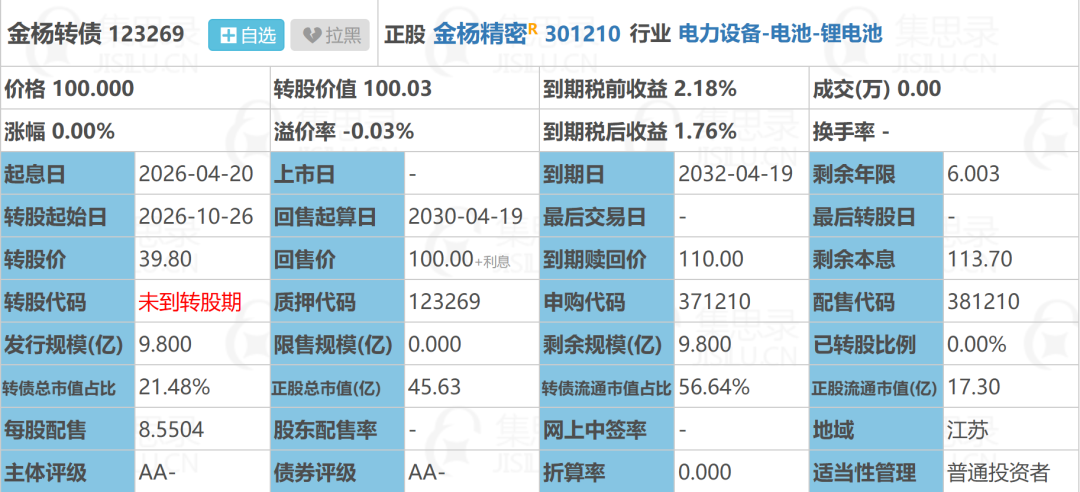The image size is (1080, 492).
Task: Click the 股东配售率 label cell
Action: click(338, 431)
